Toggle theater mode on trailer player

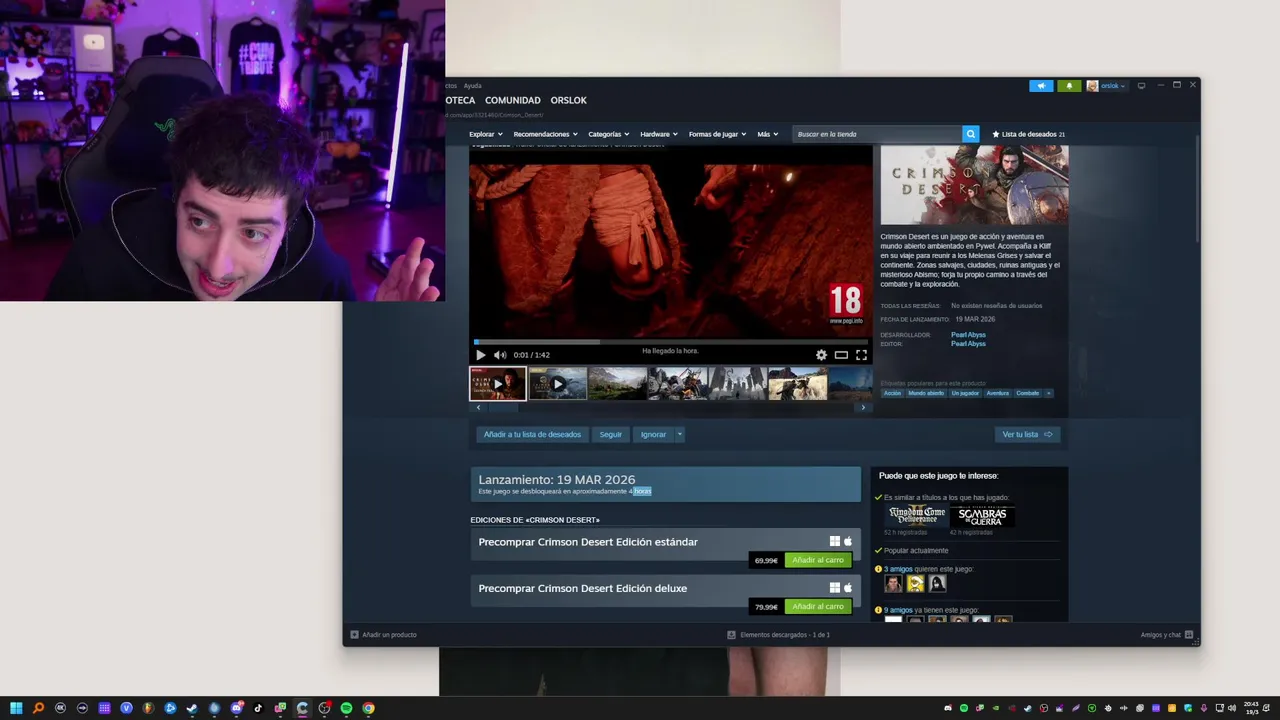(841, 355)
